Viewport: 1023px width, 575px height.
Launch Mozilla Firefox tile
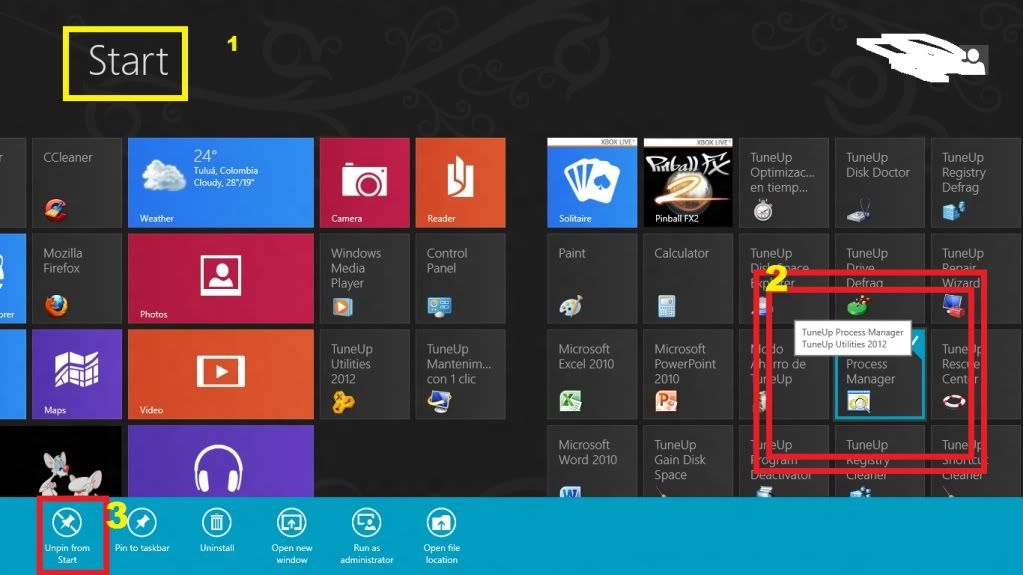tap(77, 279)
